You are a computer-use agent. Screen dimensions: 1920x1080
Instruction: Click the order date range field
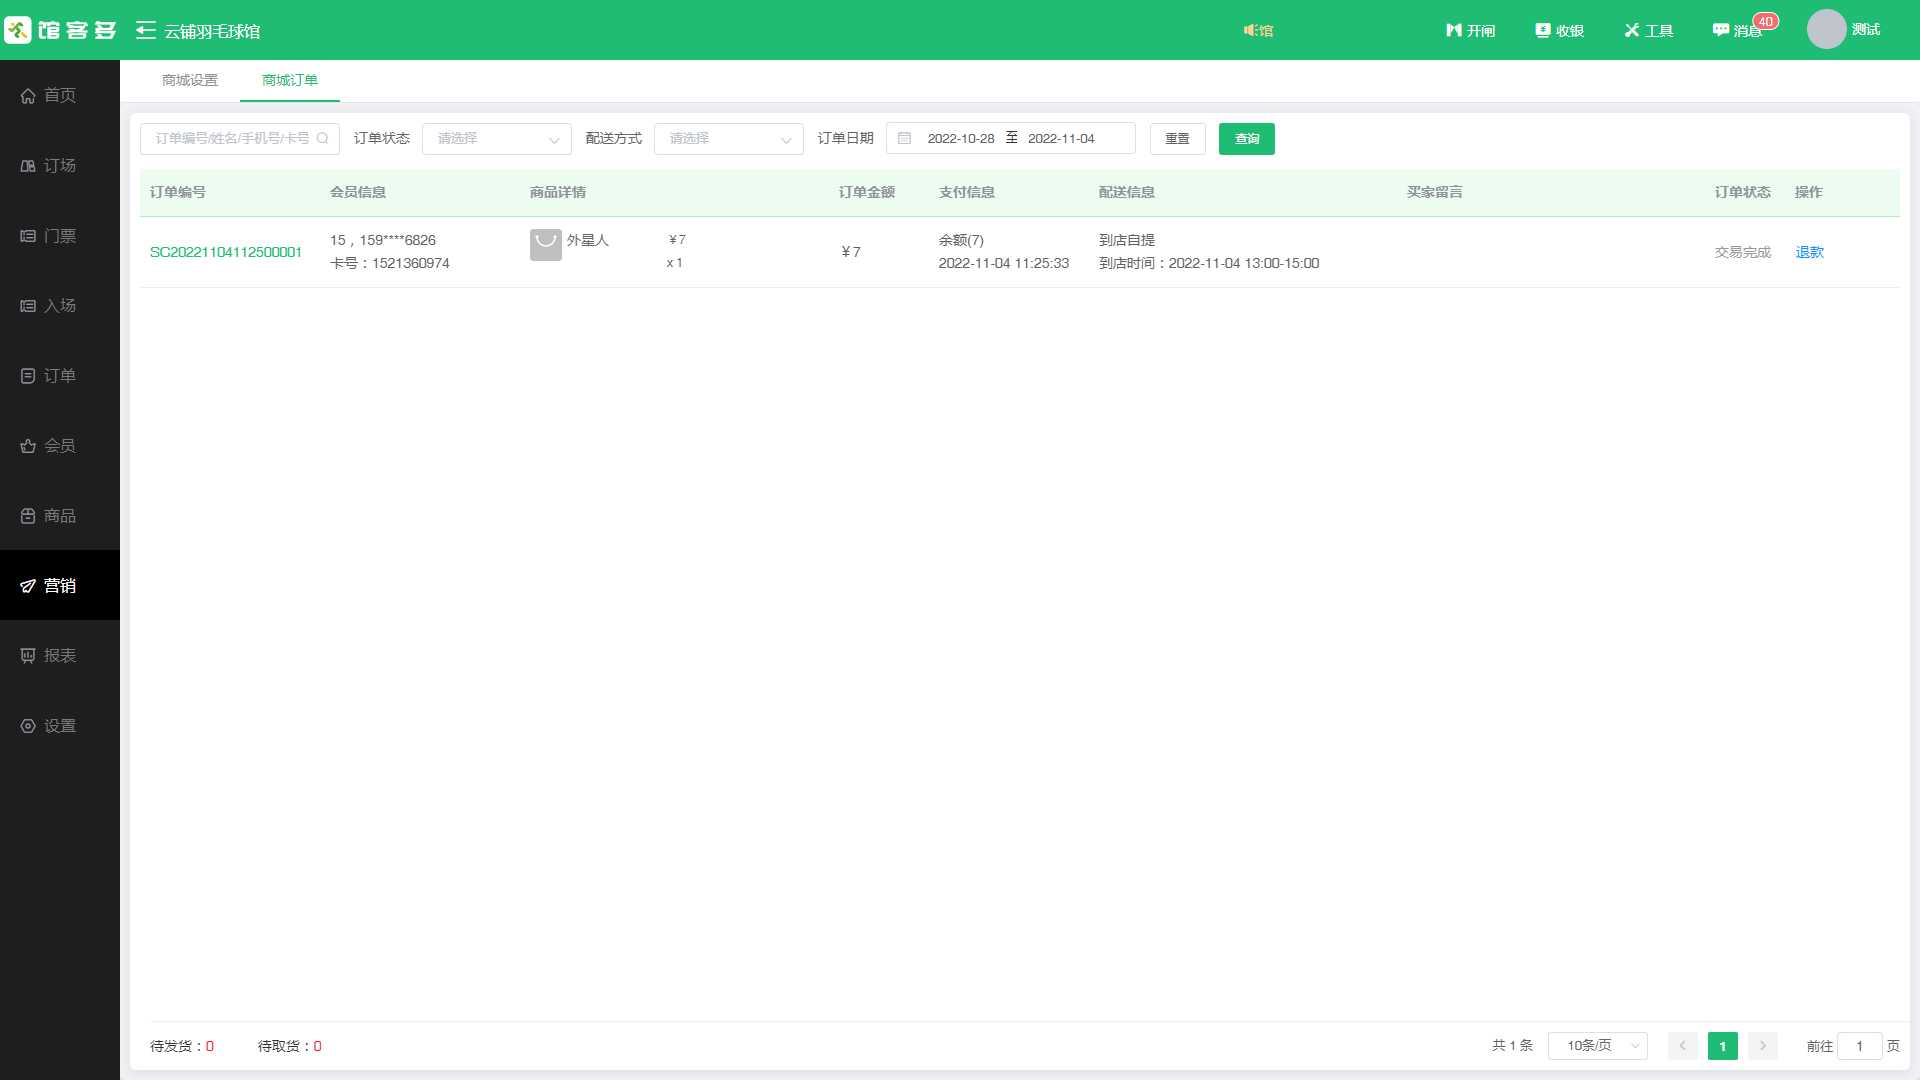tap(1010, 138)
